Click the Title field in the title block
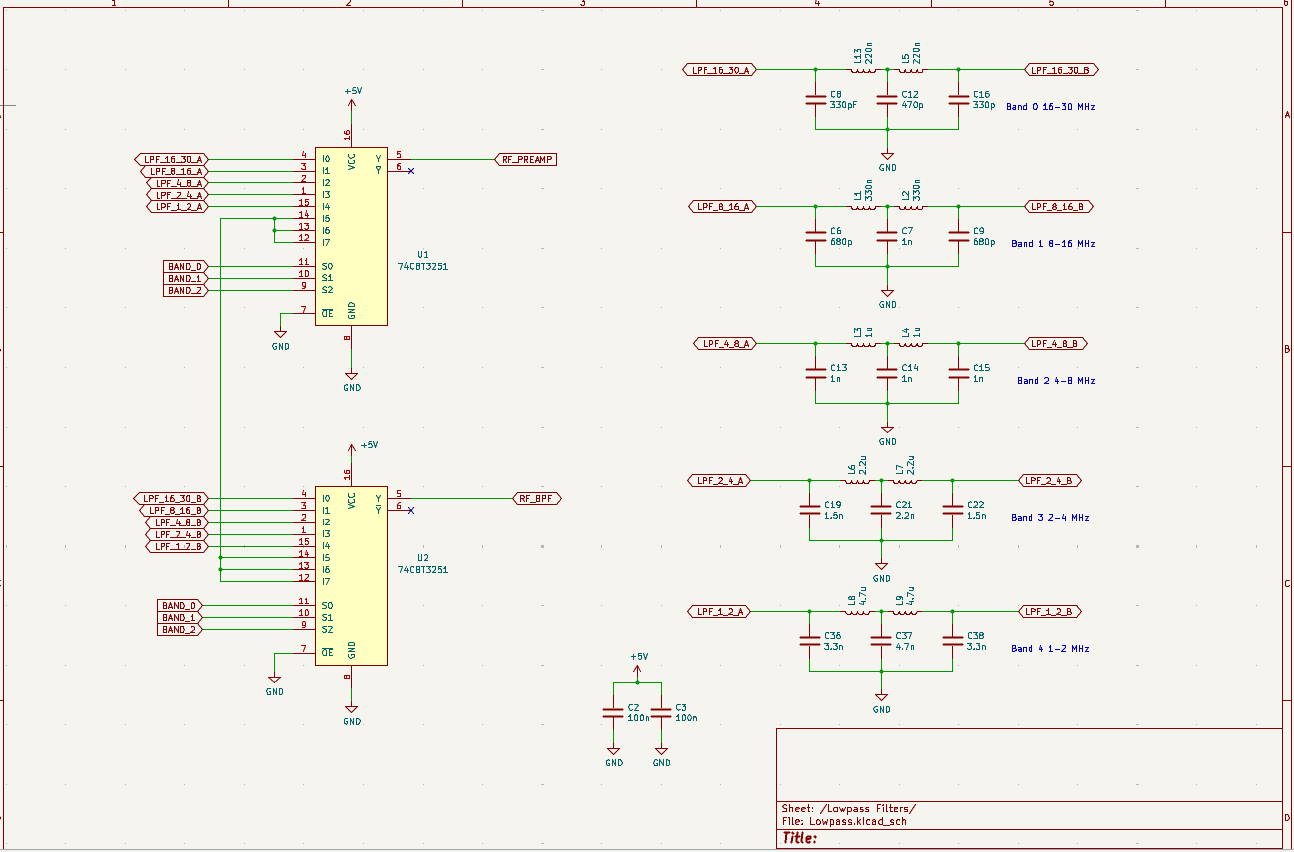 pos(800,838)
